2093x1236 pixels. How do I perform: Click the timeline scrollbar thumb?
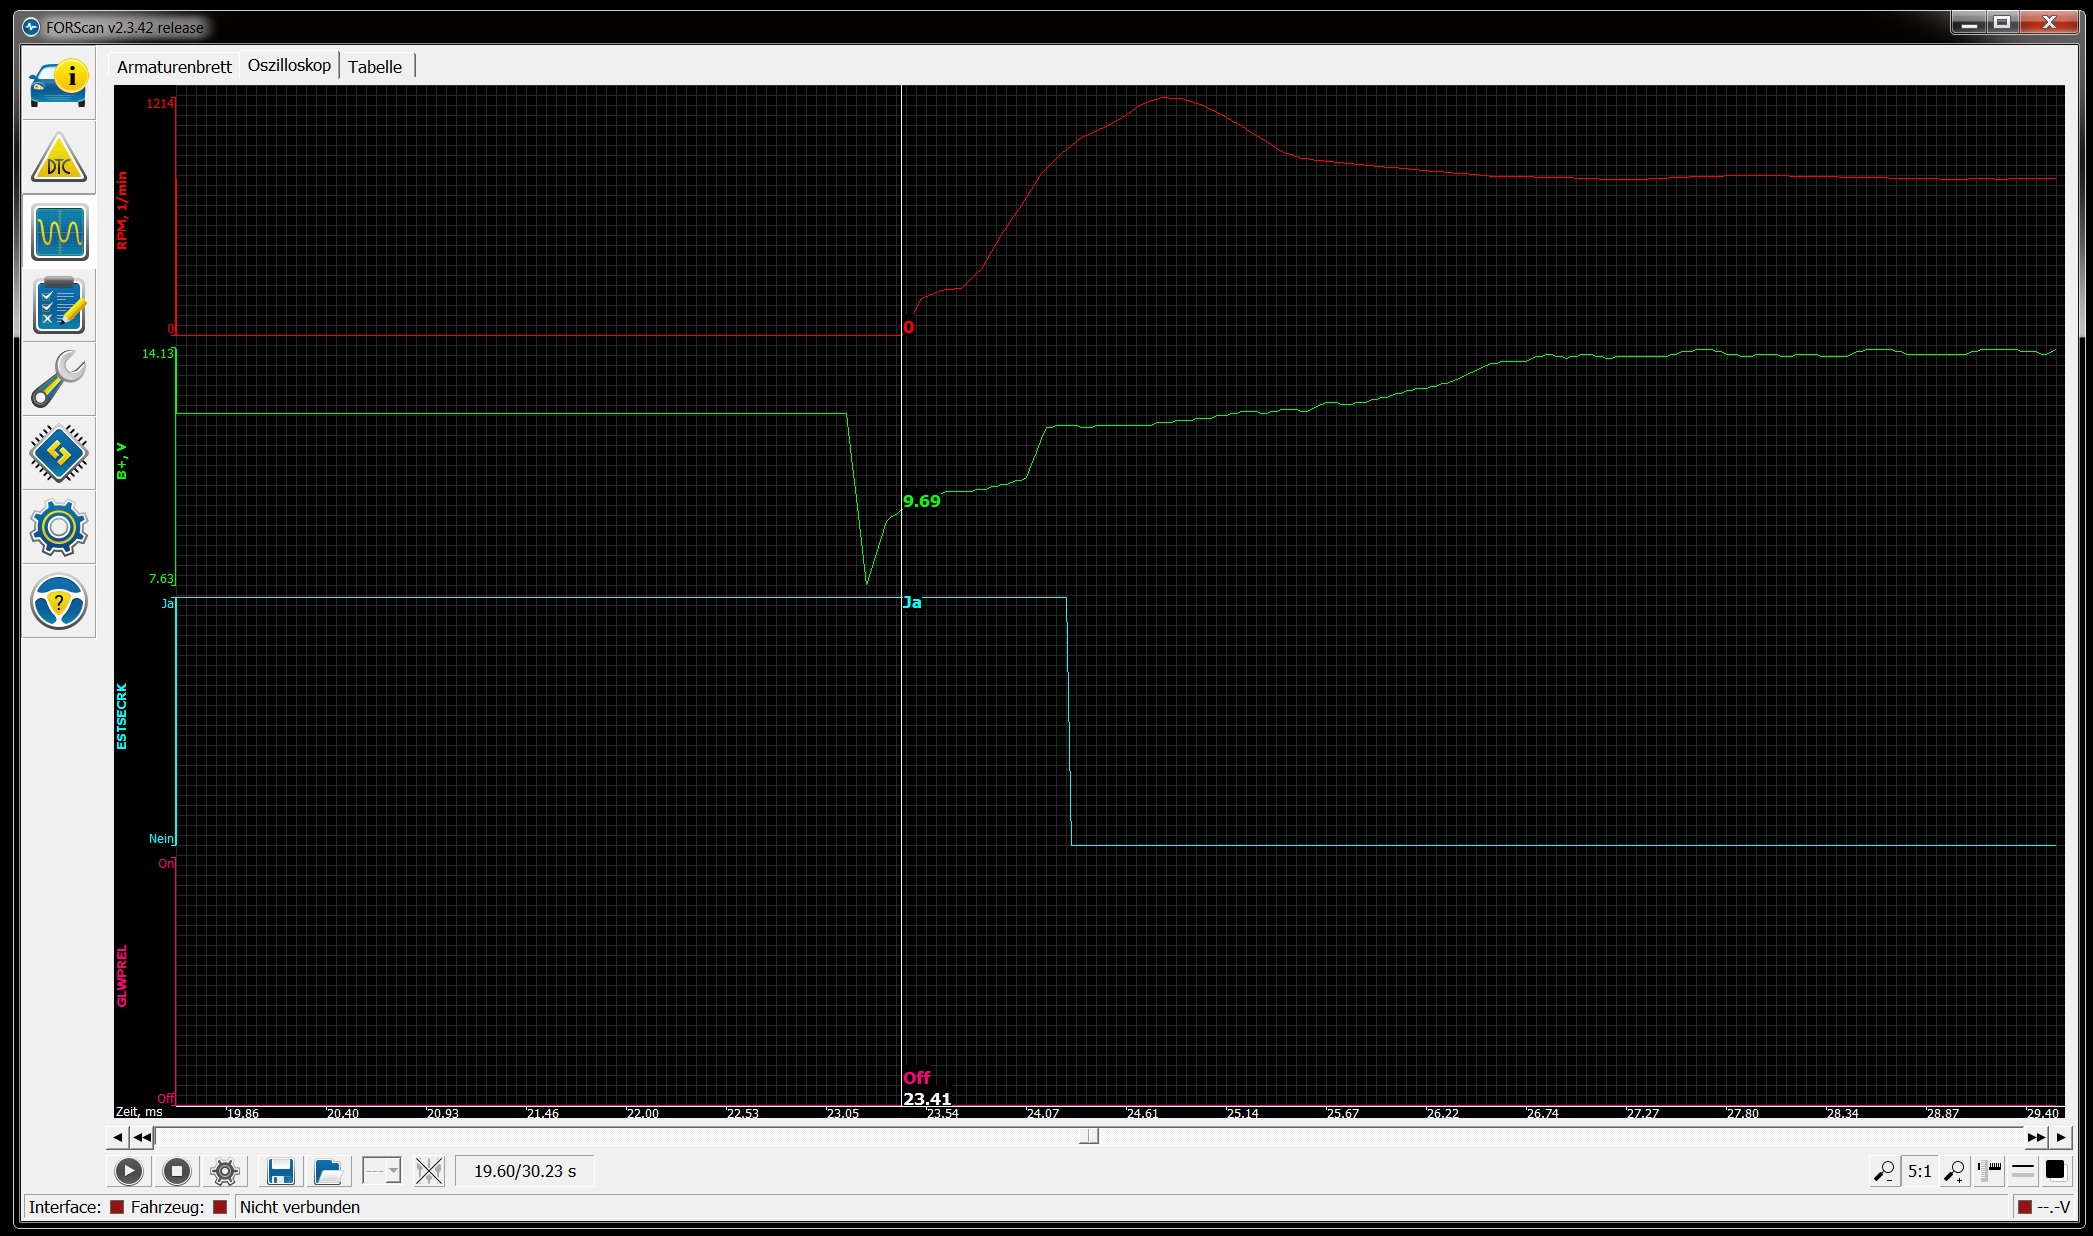1089,1137
